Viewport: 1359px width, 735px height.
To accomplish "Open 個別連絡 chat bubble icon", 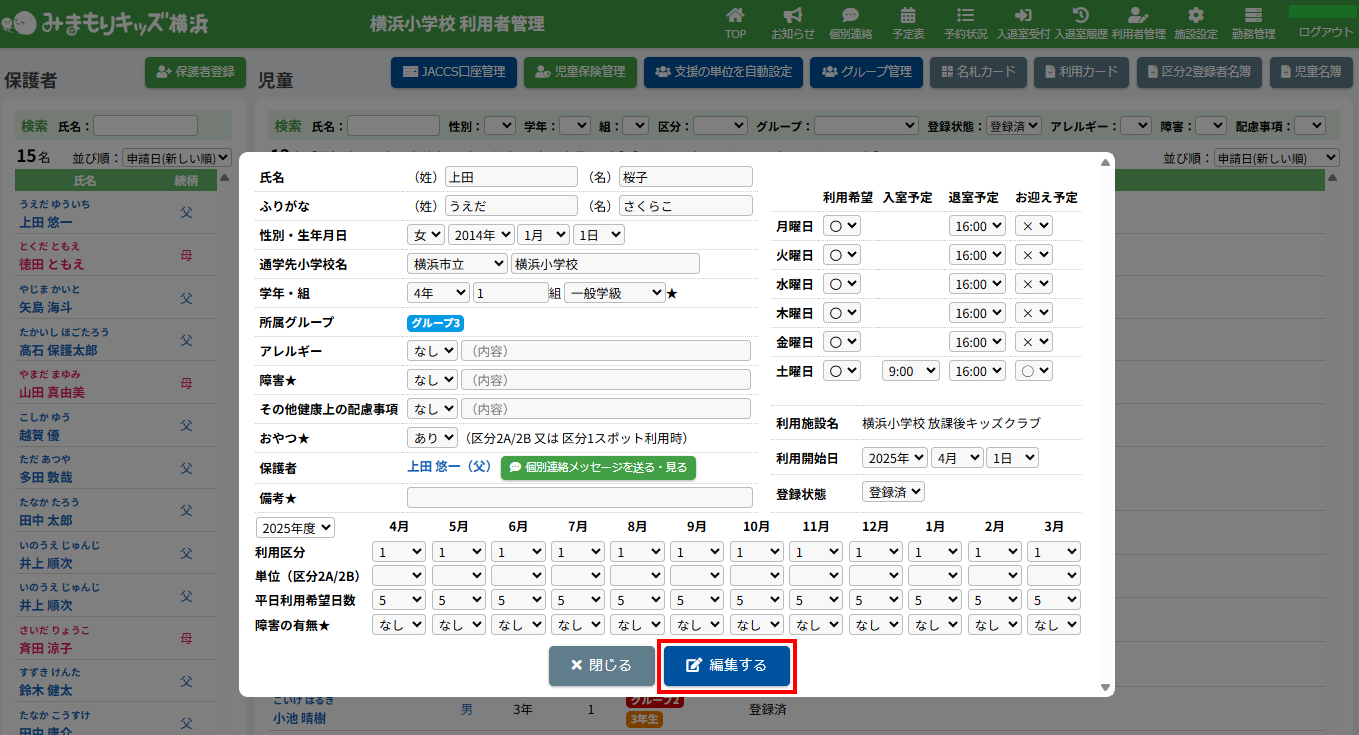I will tap(850, 17).
